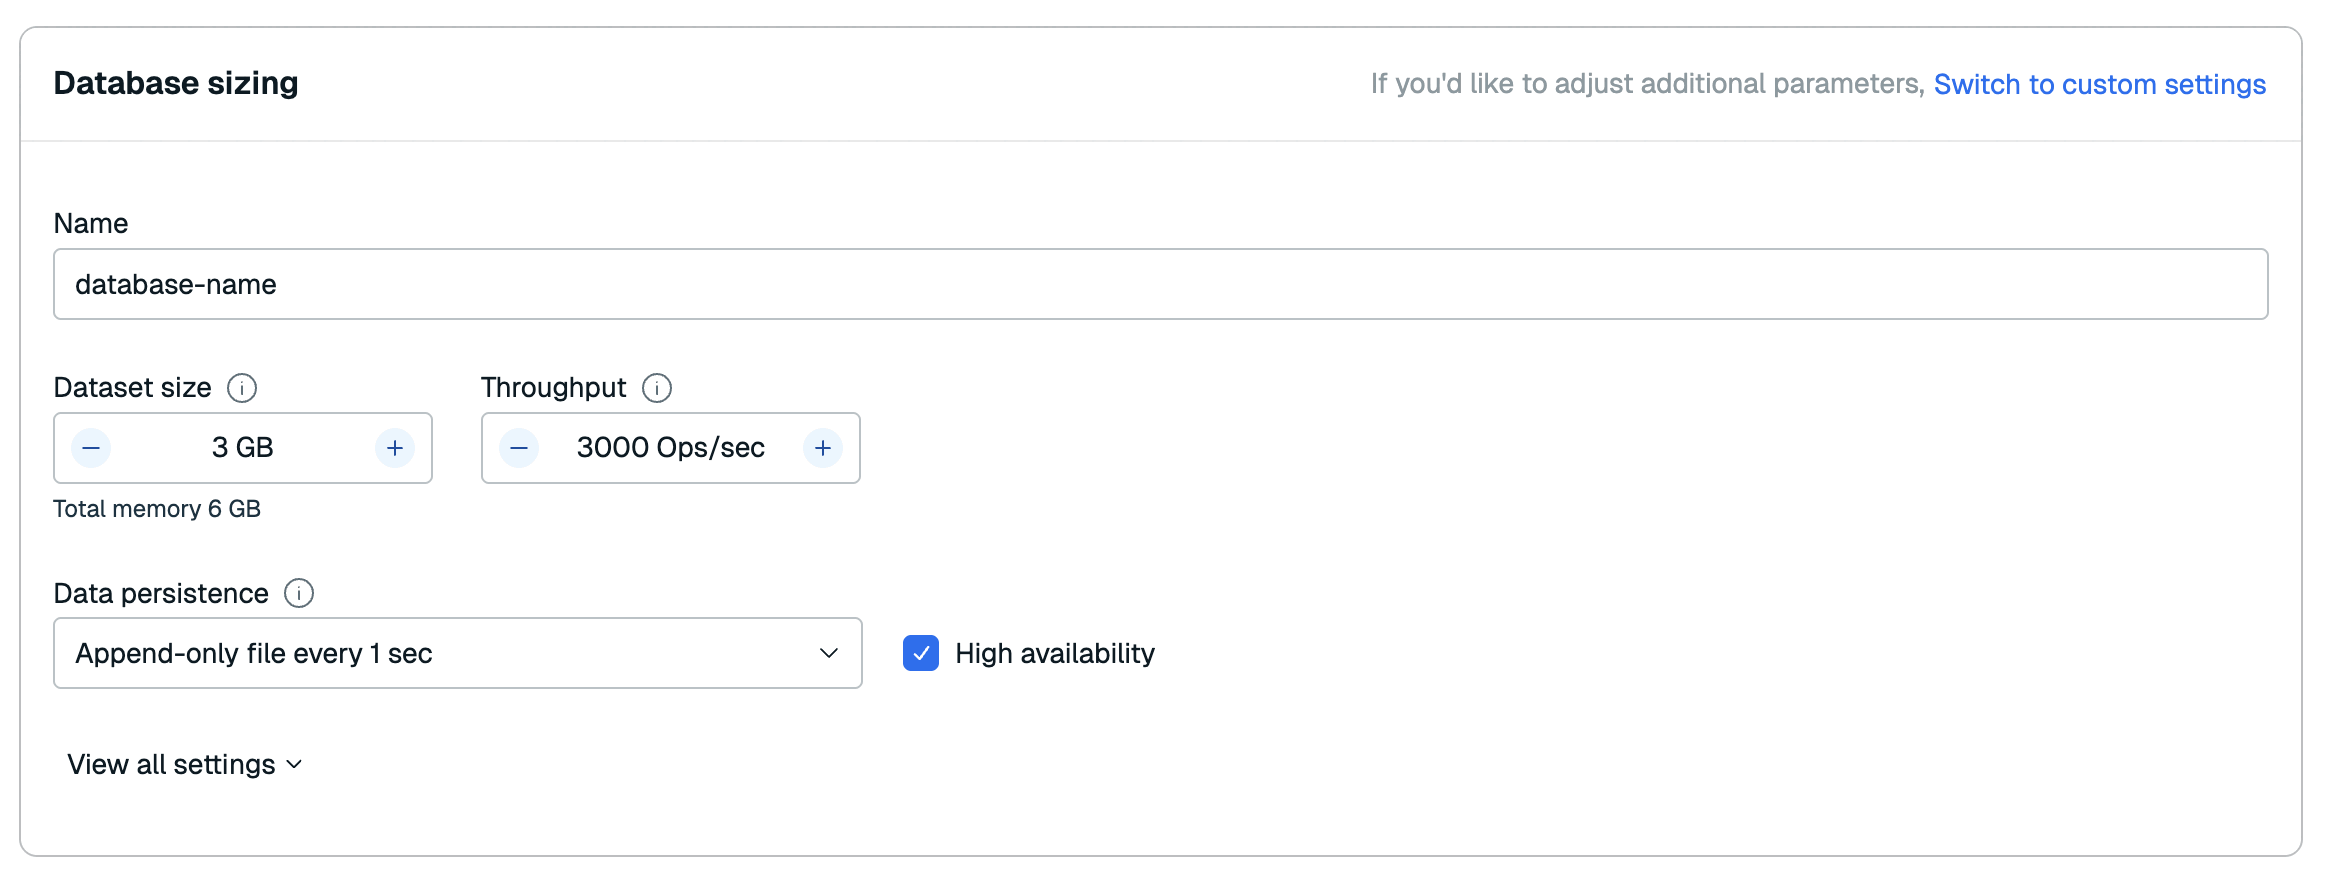
Task: Click the 3 GB dataset size value
Action: point(243,448)
